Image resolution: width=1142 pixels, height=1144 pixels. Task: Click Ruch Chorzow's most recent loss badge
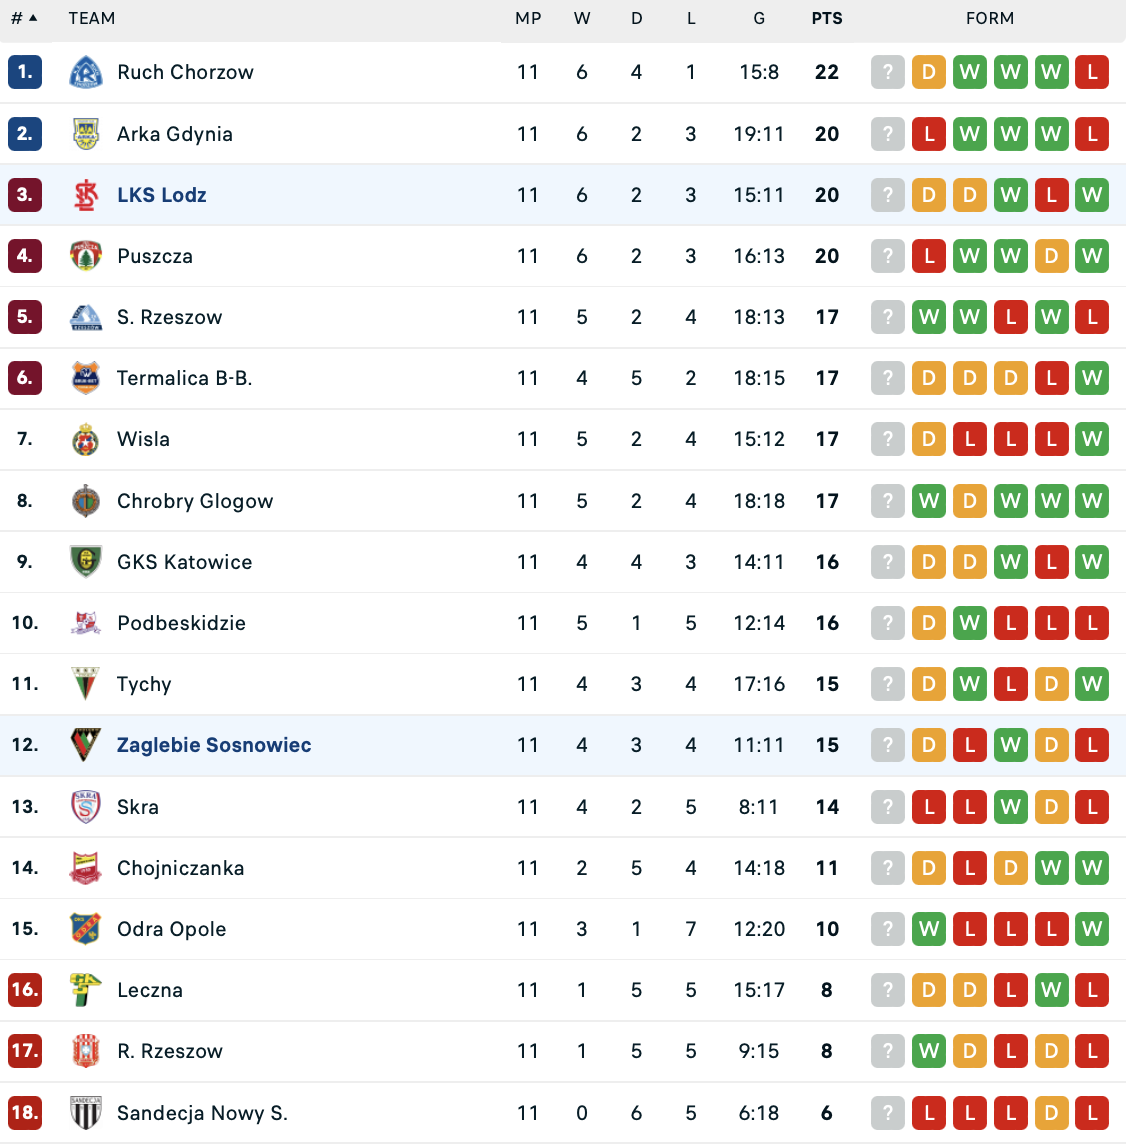click(x=1092, y=72)
